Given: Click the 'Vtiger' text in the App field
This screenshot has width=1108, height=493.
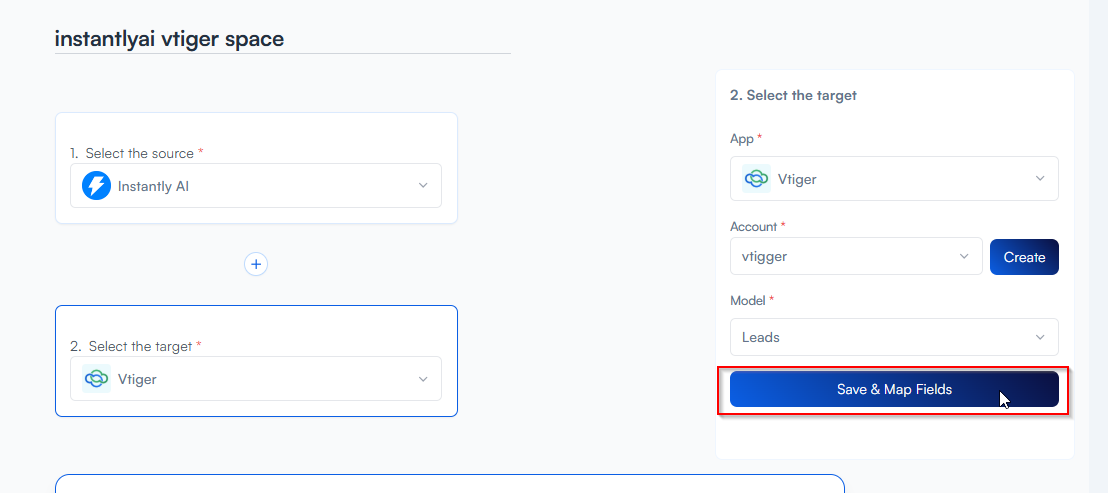Looking at the screenshot, I should click(797, 179).
